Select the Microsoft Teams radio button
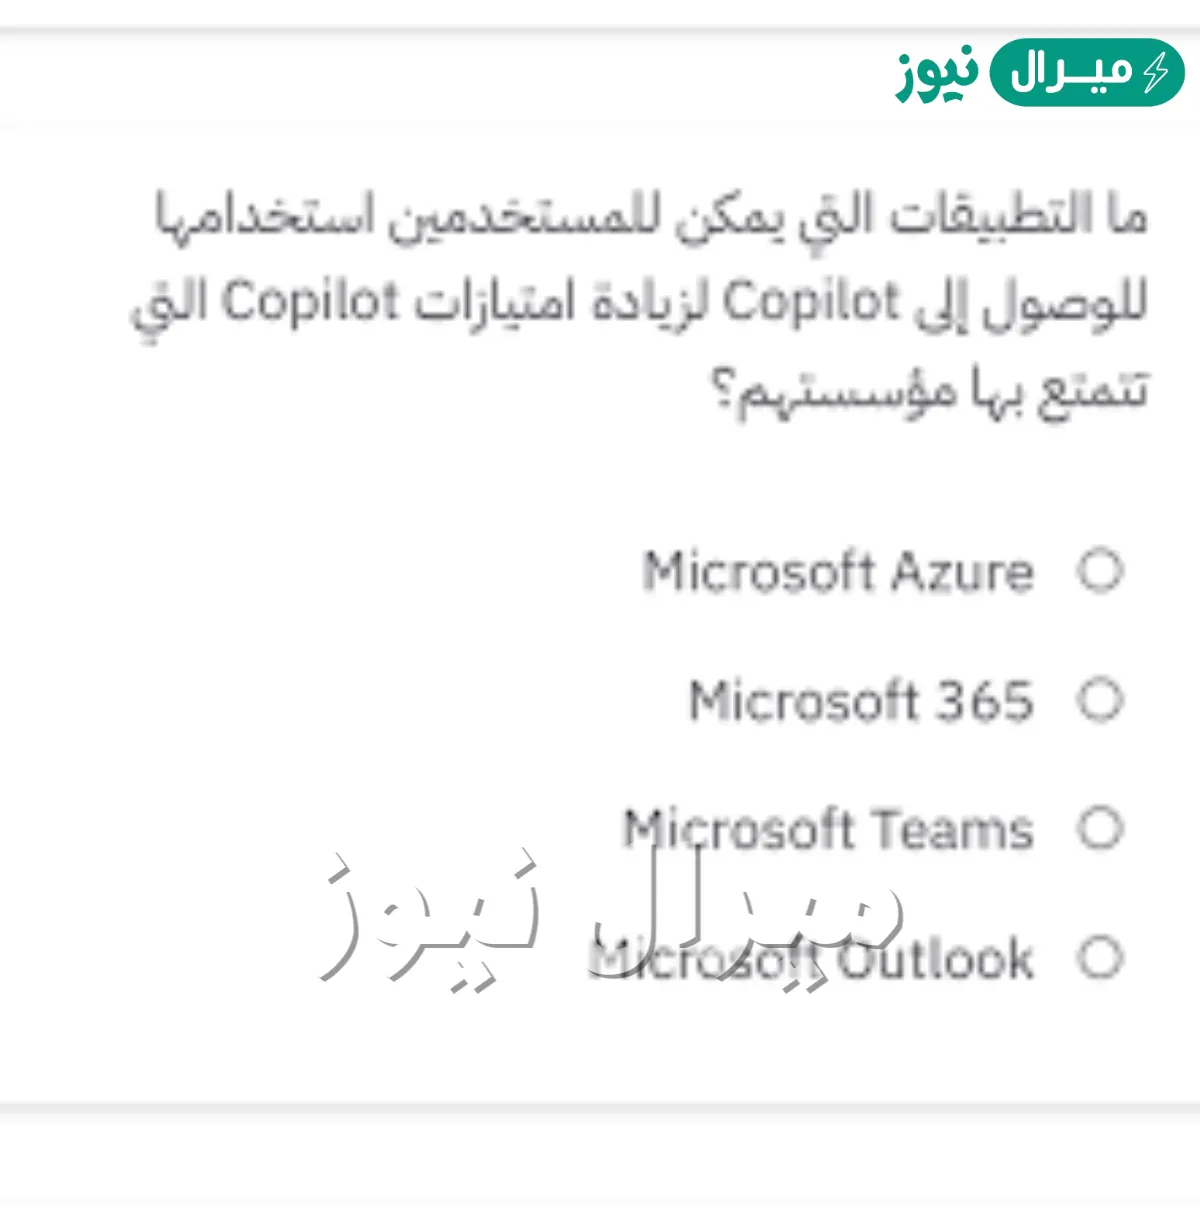Screen dimensions: 1200x1227 pyautogui.click(x=1098, y=826)
